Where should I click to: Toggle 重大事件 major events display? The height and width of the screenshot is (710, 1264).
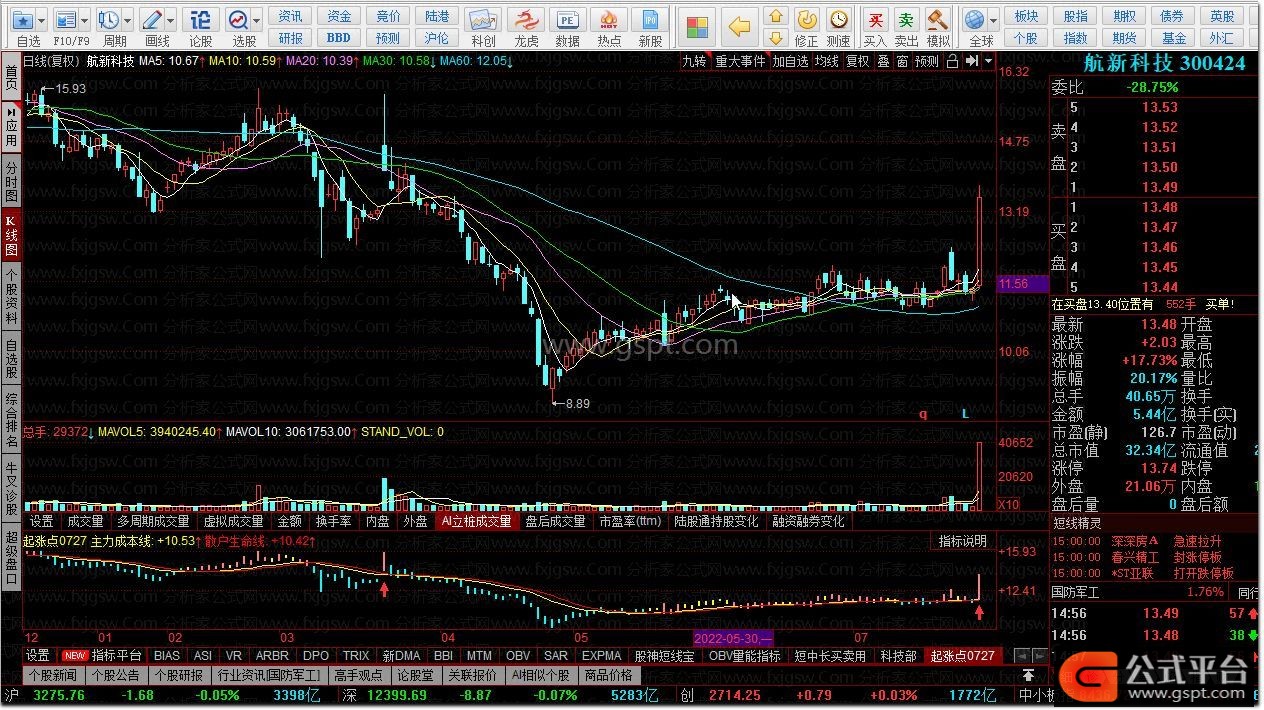point(740,61)
